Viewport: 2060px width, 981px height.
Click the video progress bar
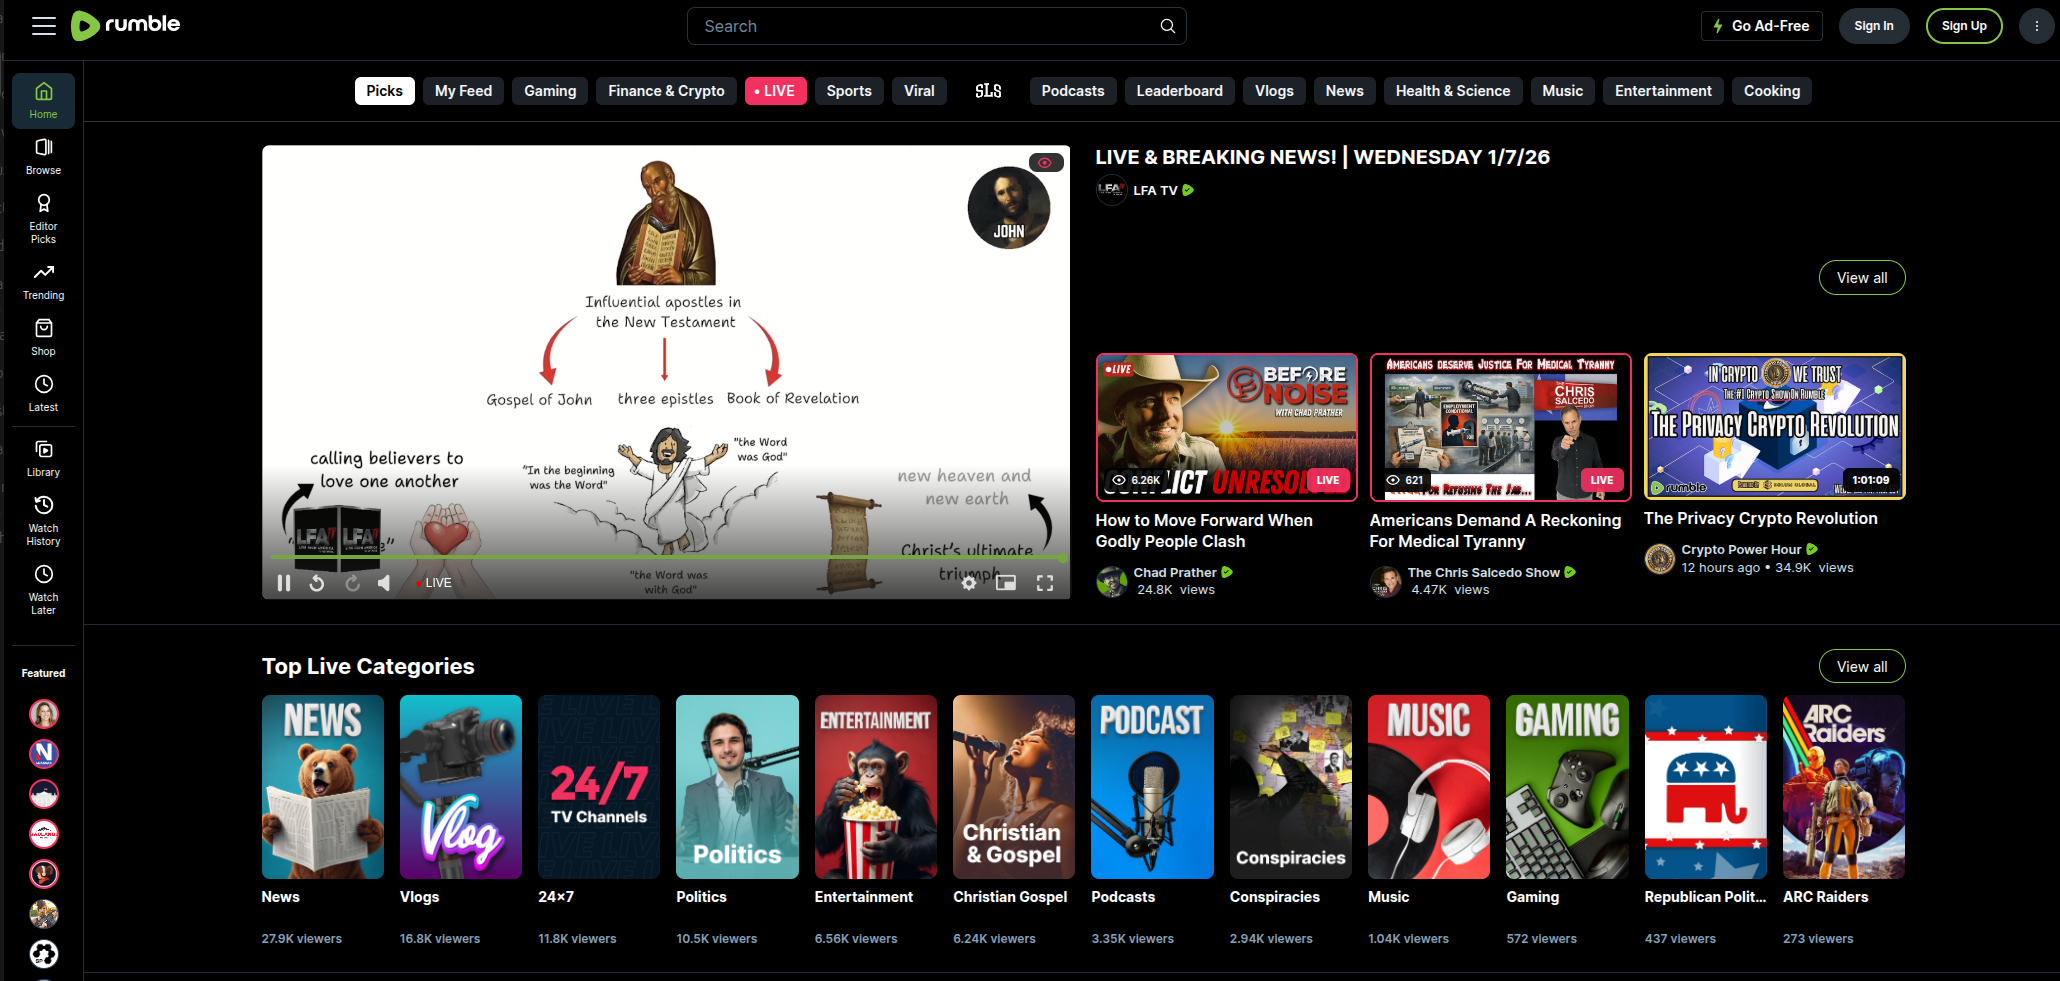point(665,557)
